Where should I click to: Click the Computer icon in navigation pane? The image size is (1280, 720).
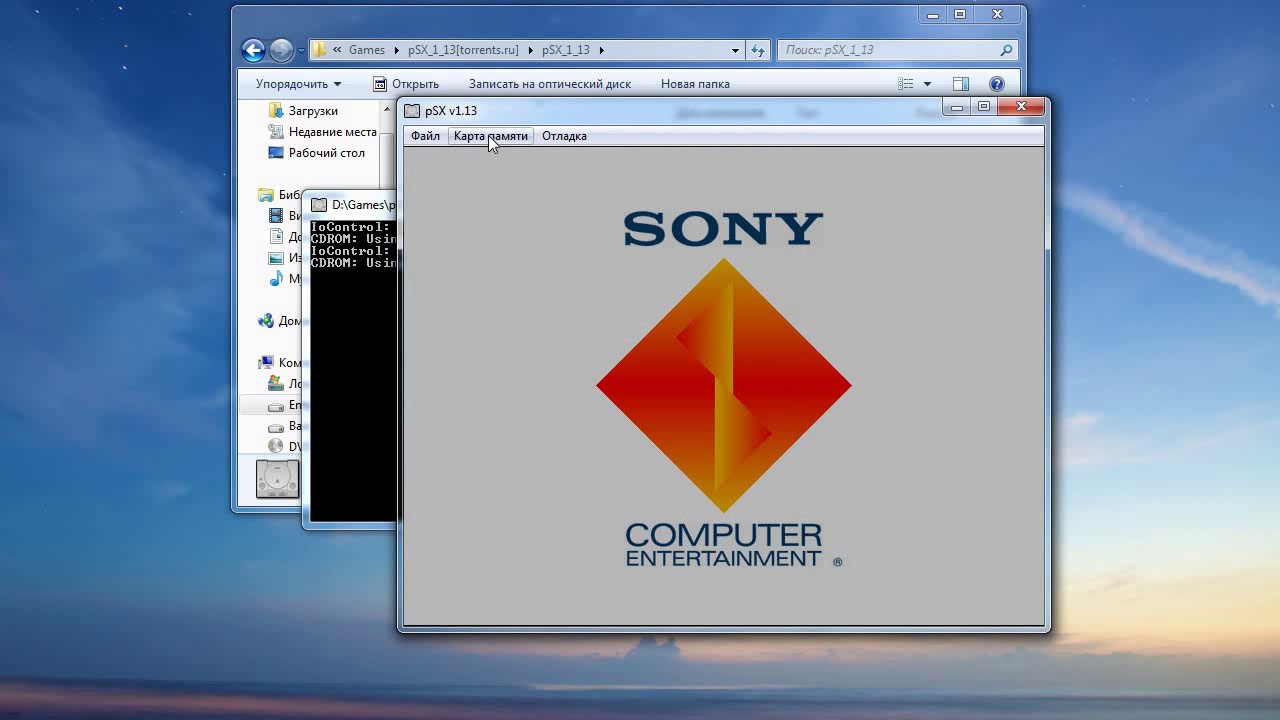coord(266,363)
